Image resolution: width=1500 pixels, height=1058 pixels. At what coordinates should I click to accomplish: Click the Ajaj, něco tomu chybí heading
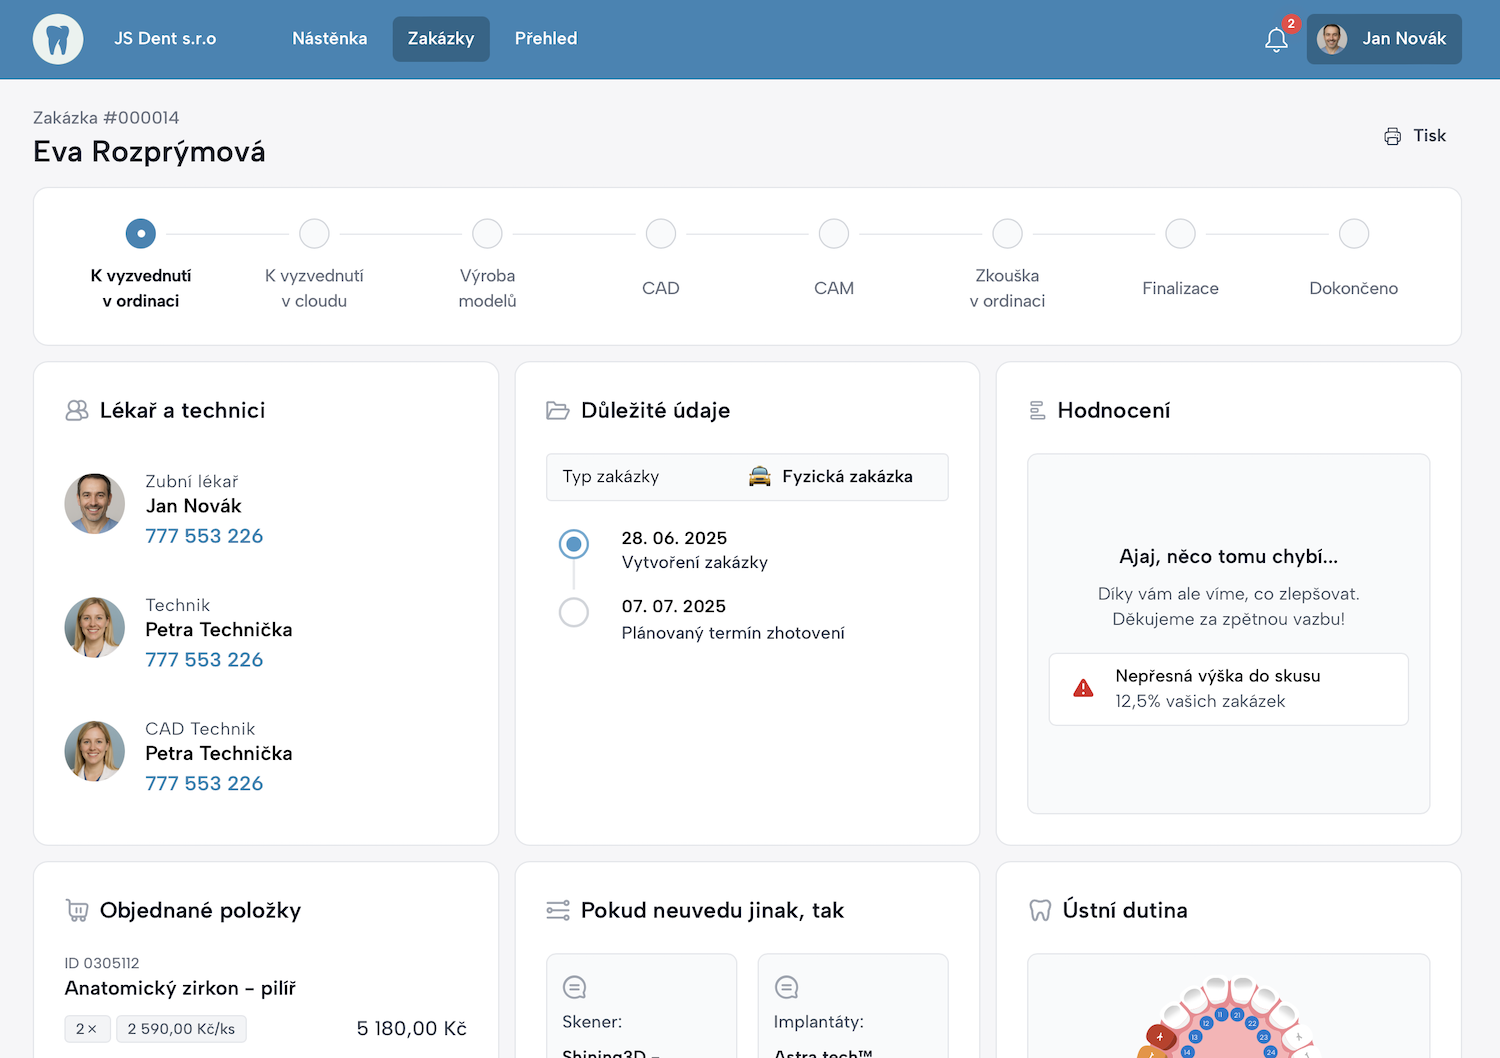point(1229,557)
